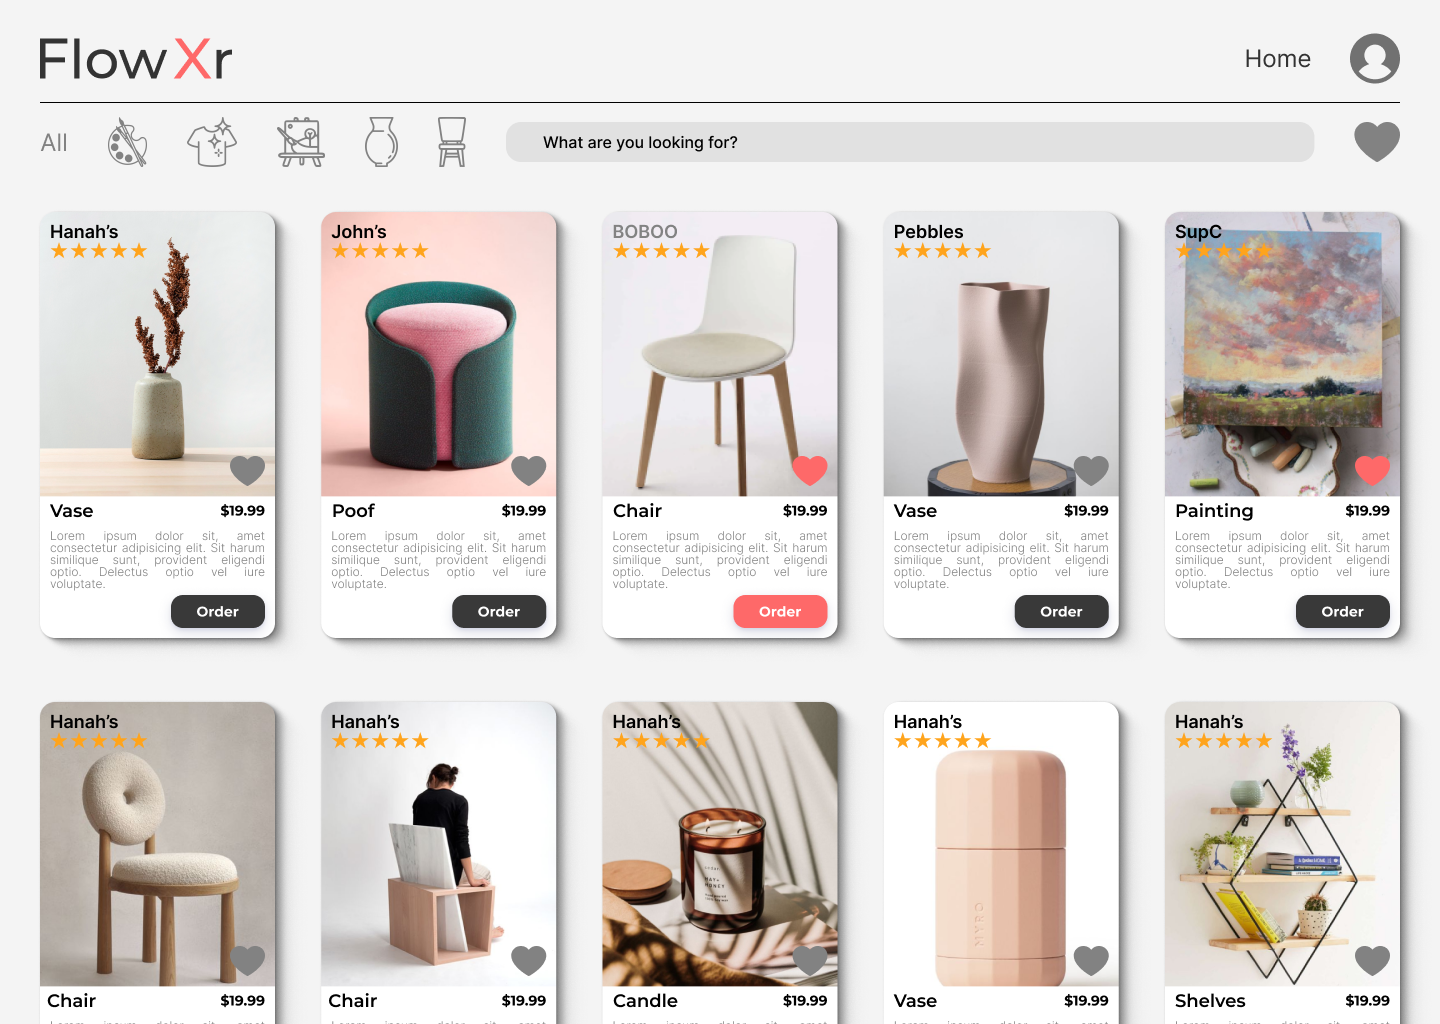The height and width of the screenshot is (1024, 1440).
Task: Favorite Hanah's Candle product
Action: click(810, 960)
